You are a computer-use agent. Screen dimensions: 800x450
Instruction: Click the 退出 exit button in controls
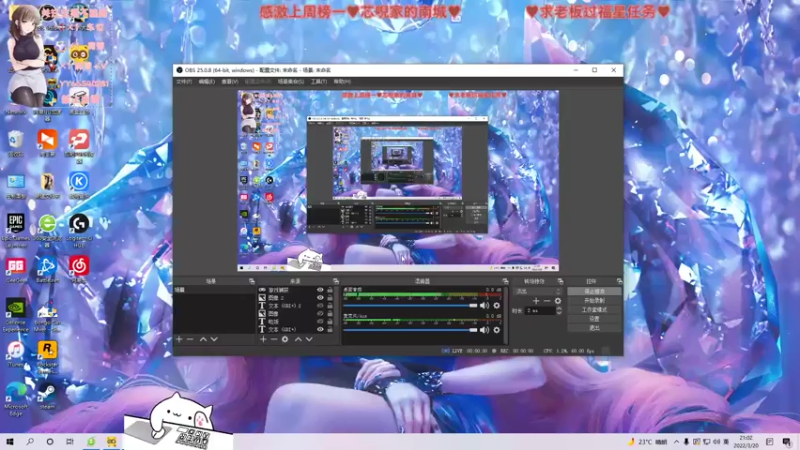pos(594,328)
